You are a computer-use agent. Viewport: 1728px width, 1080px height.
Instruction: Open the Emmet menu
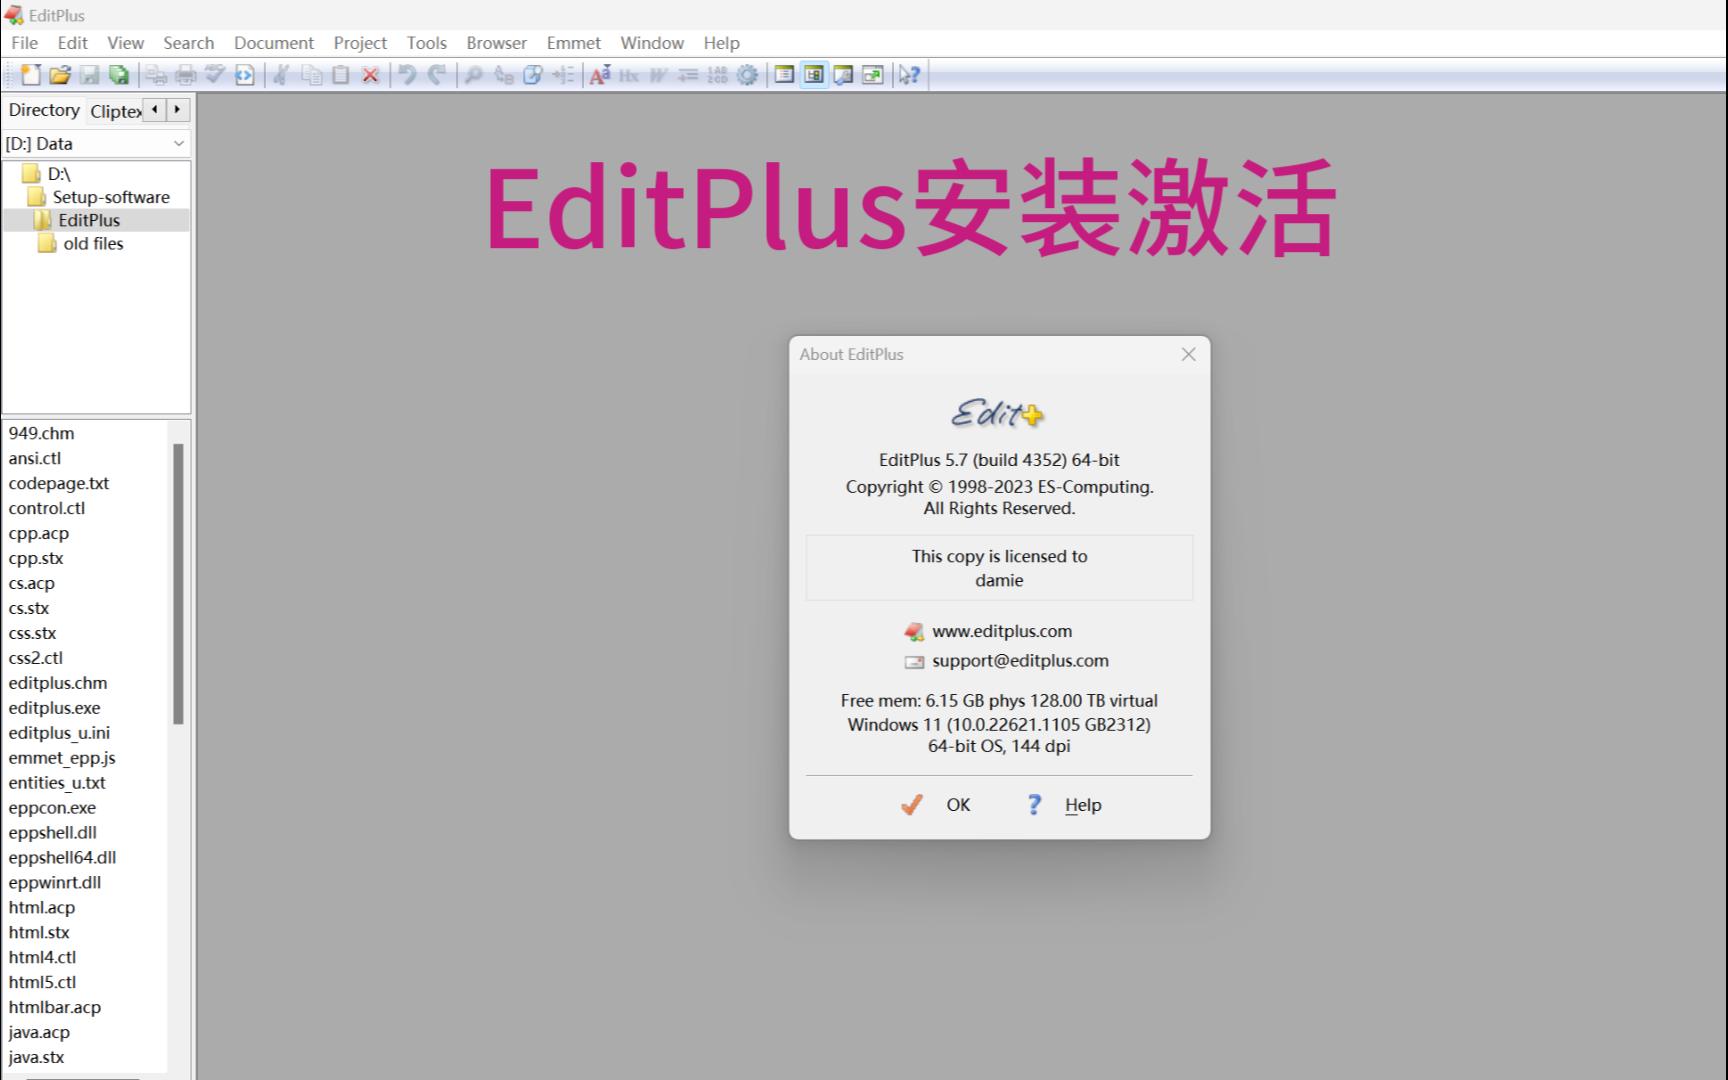(x=574, y=43)
